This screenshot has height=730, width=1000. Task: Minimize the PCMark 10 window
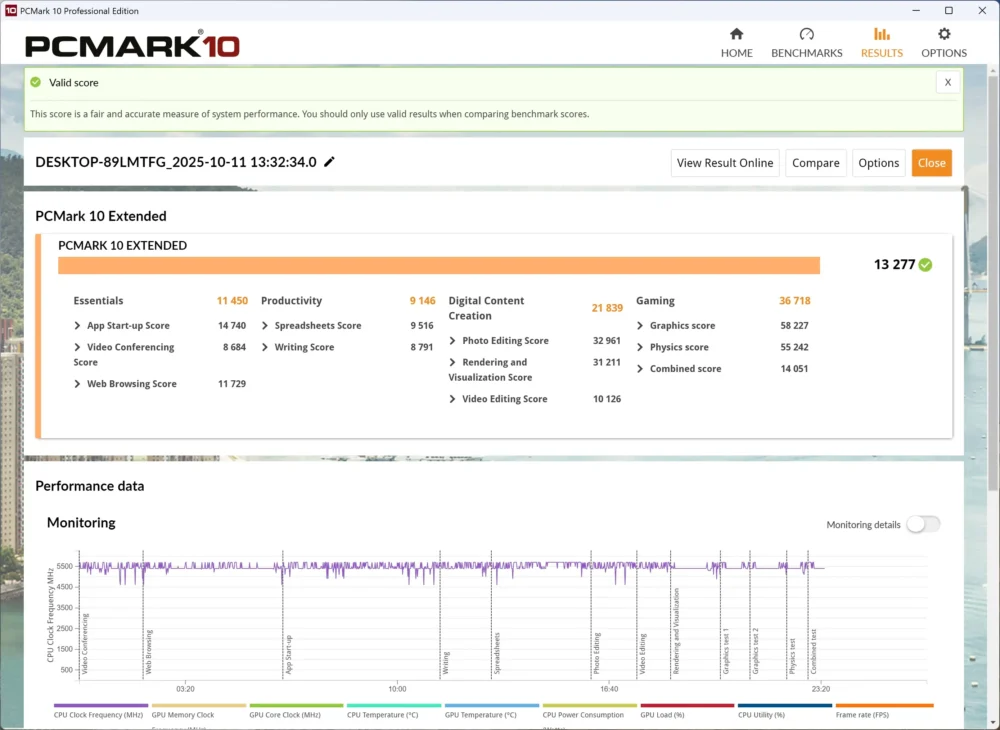point(916,10)
